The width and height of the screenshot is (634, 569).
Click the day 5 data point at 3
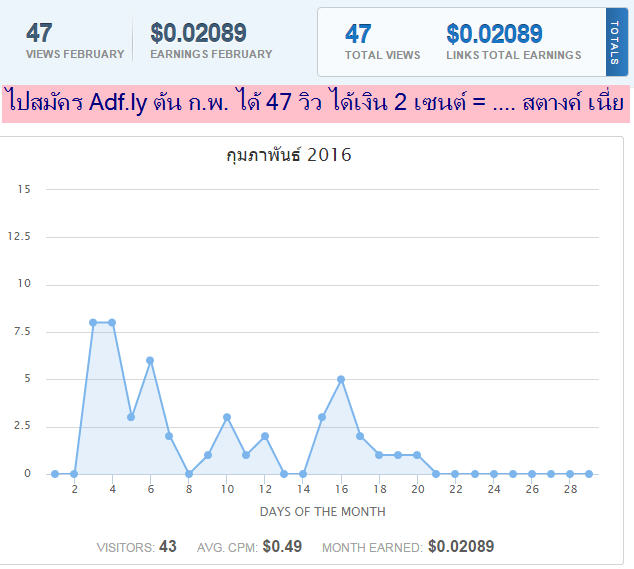[131, 417]
